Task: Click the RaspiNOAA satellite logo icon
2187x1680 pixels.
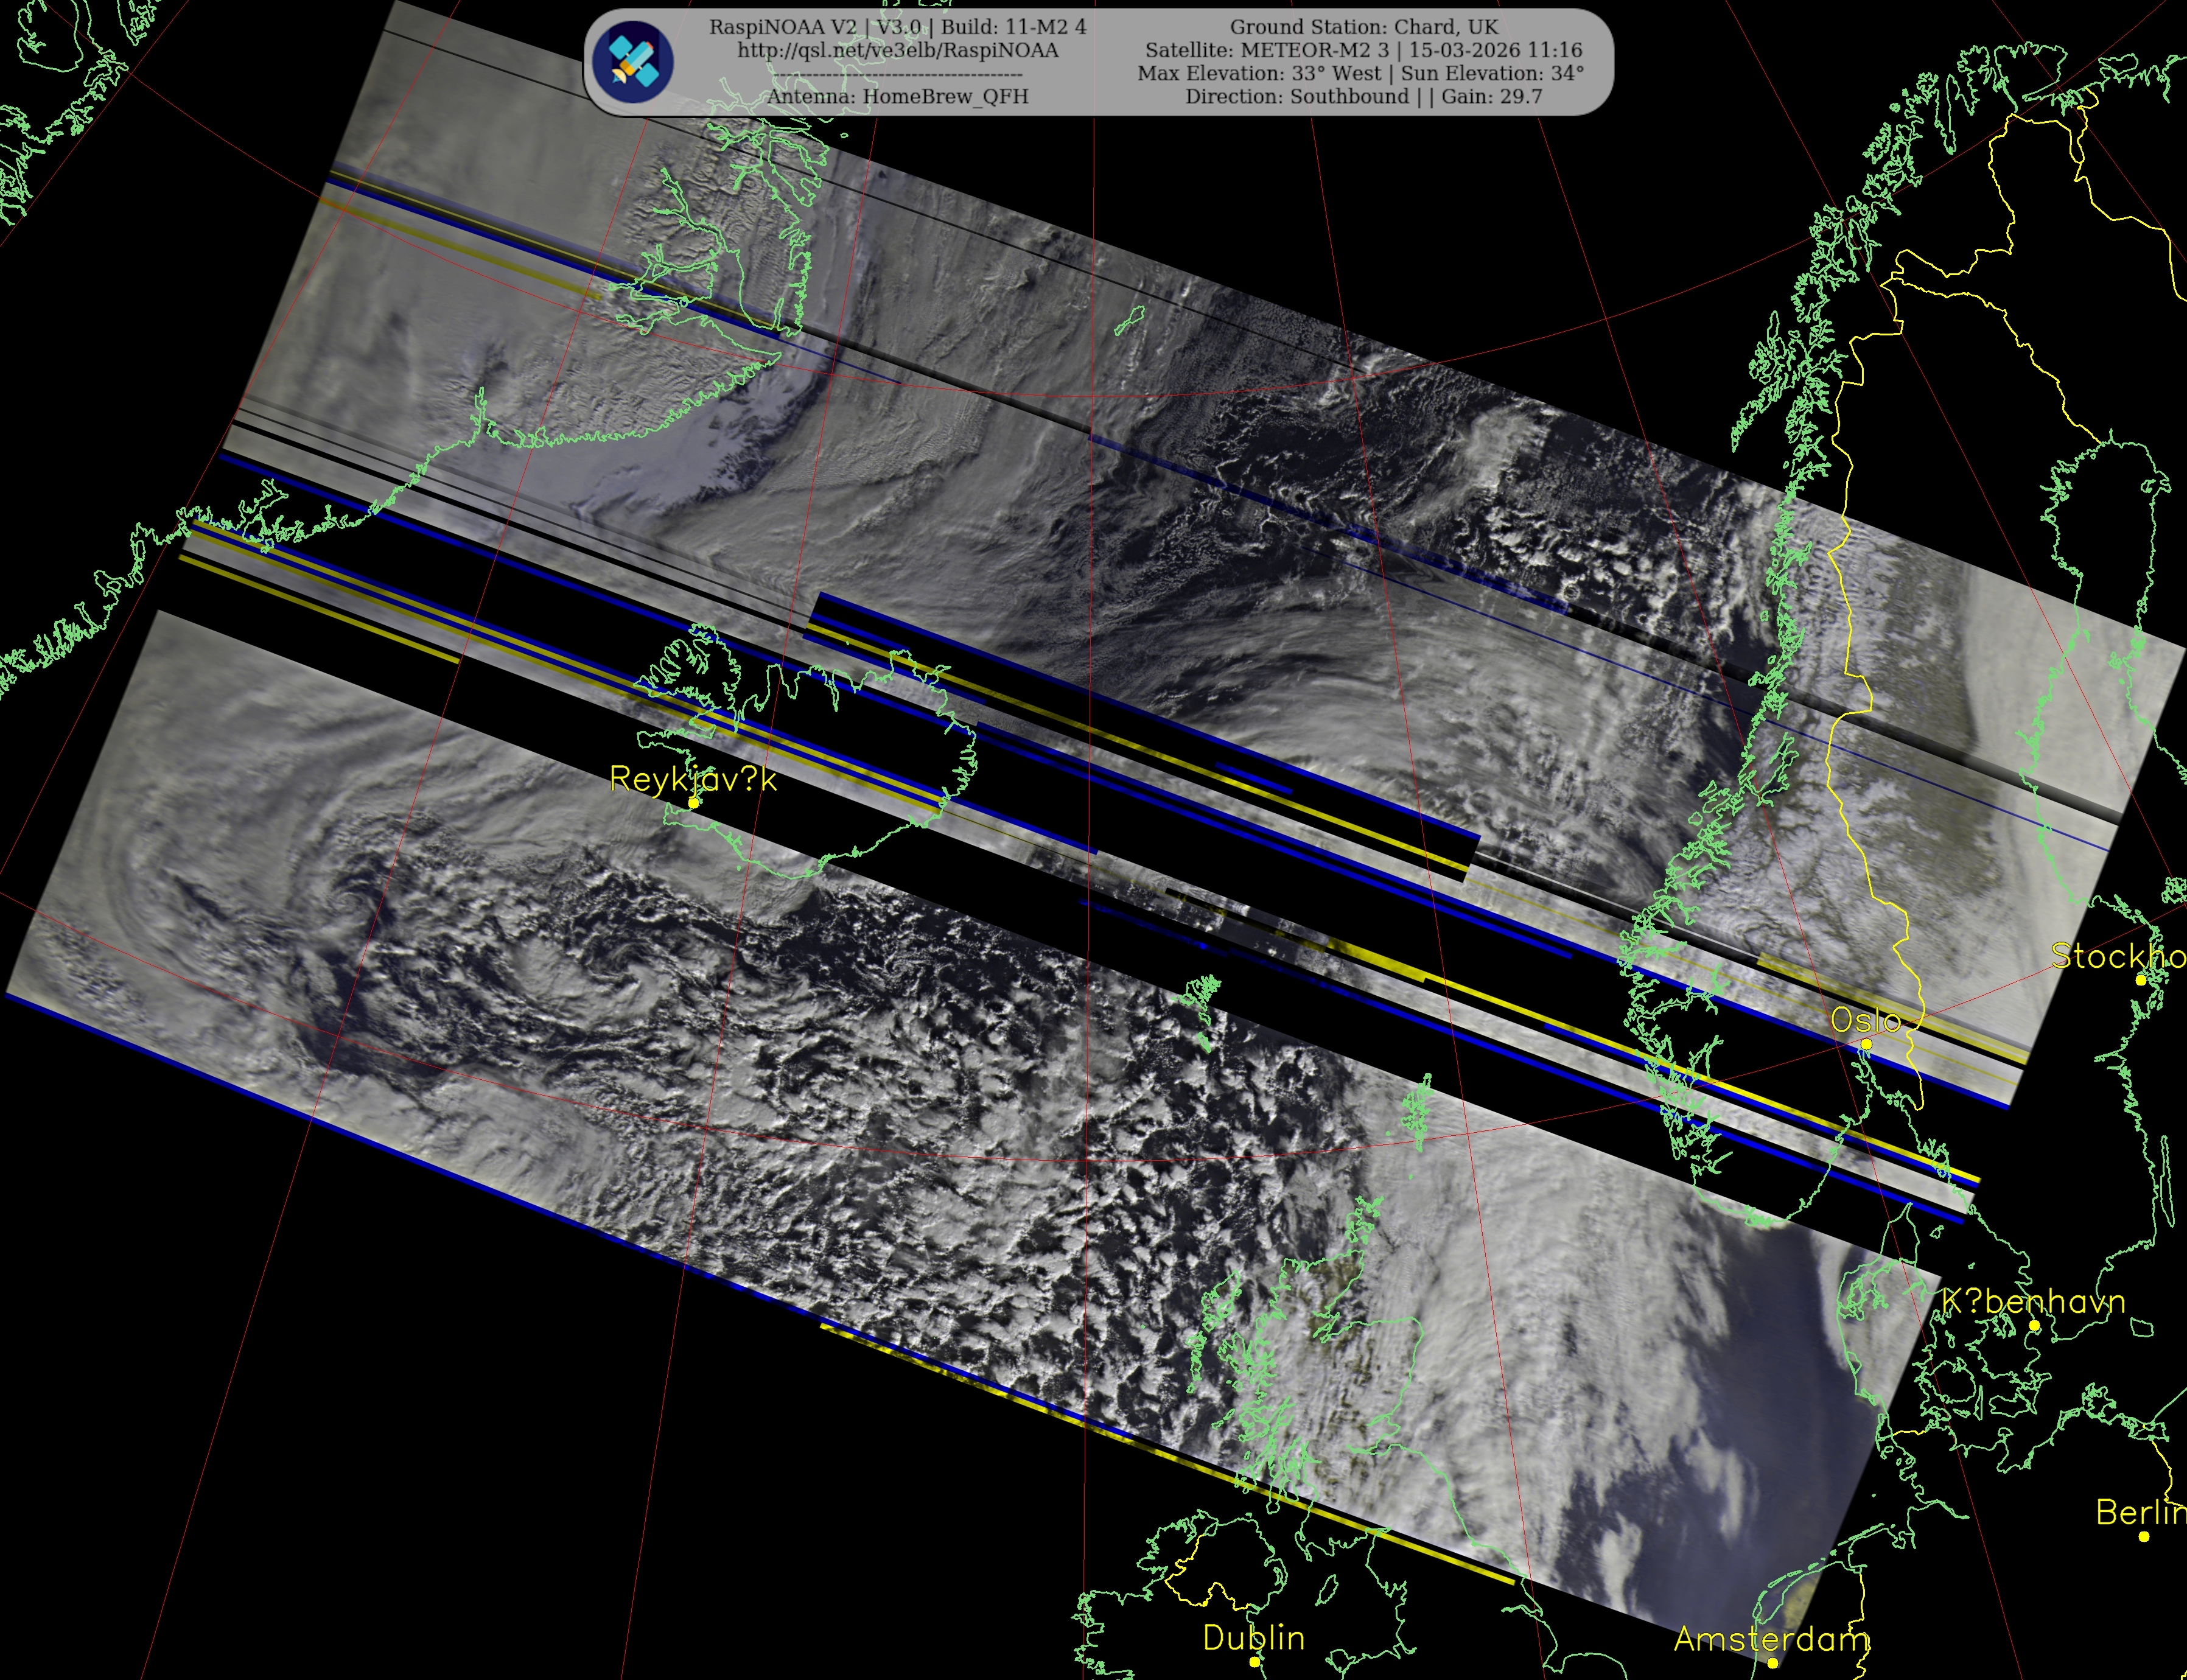Action: (x=632, y=62)
